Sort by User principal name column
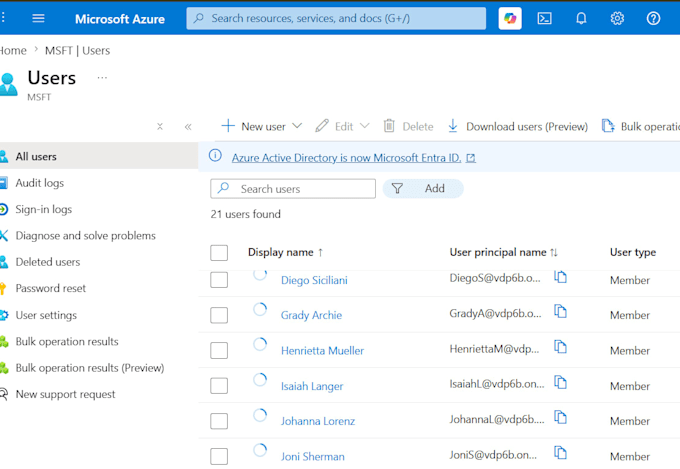This screenshot has height=469, width=680. pyautogui.click(x=503, y=253)
